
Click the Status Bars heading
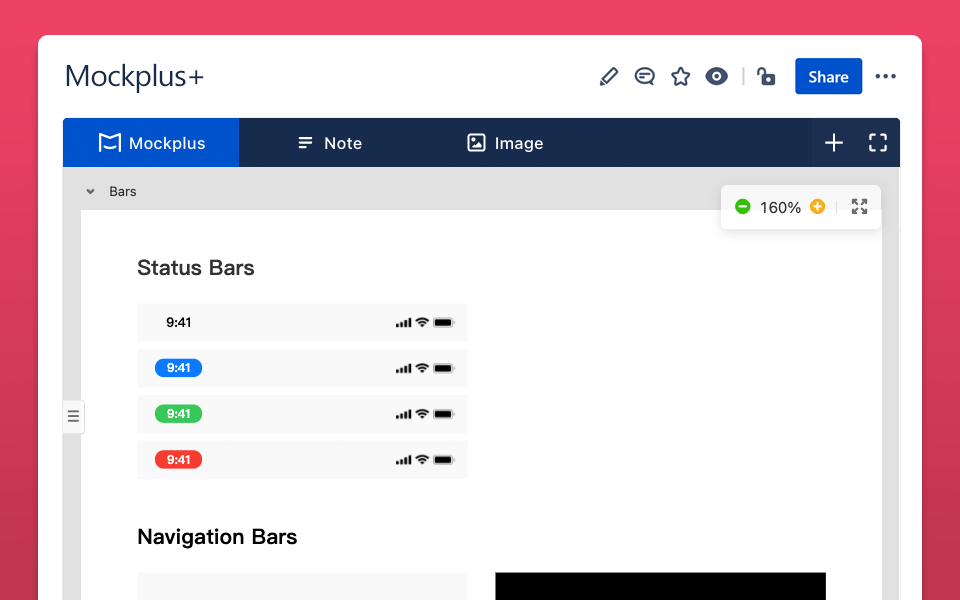coord(195,268)
